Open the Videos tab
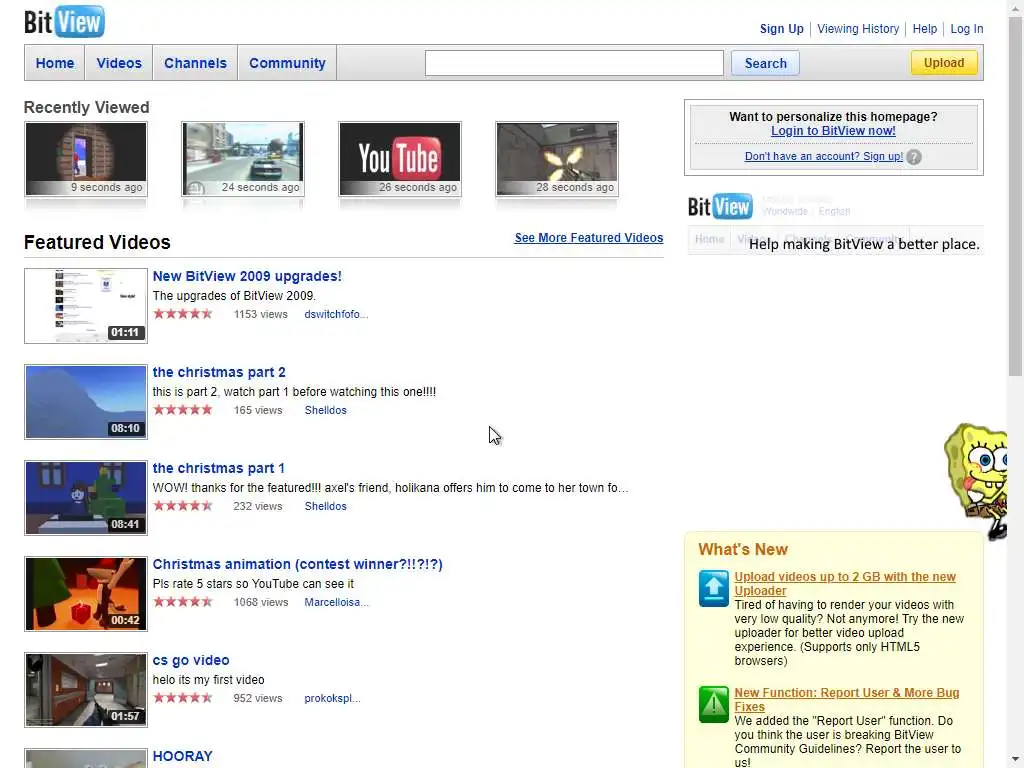Image resolution: width=1024 pixels, height=768 pixels. click(119, 63)
